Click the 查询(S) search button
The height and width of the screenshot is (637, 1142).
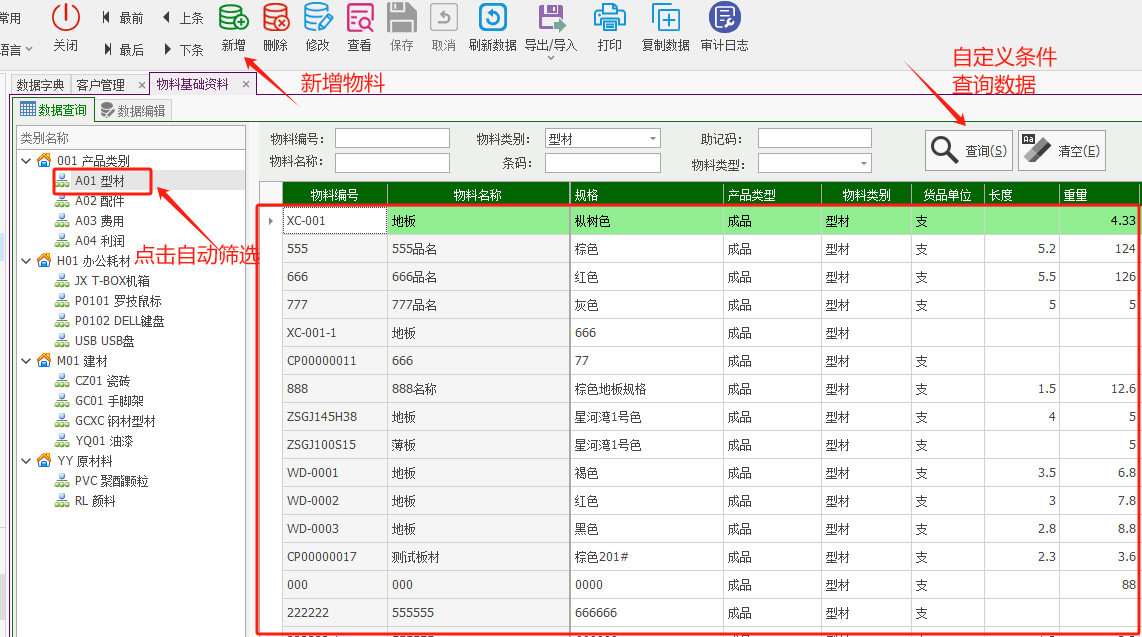[x=969, y=150]
